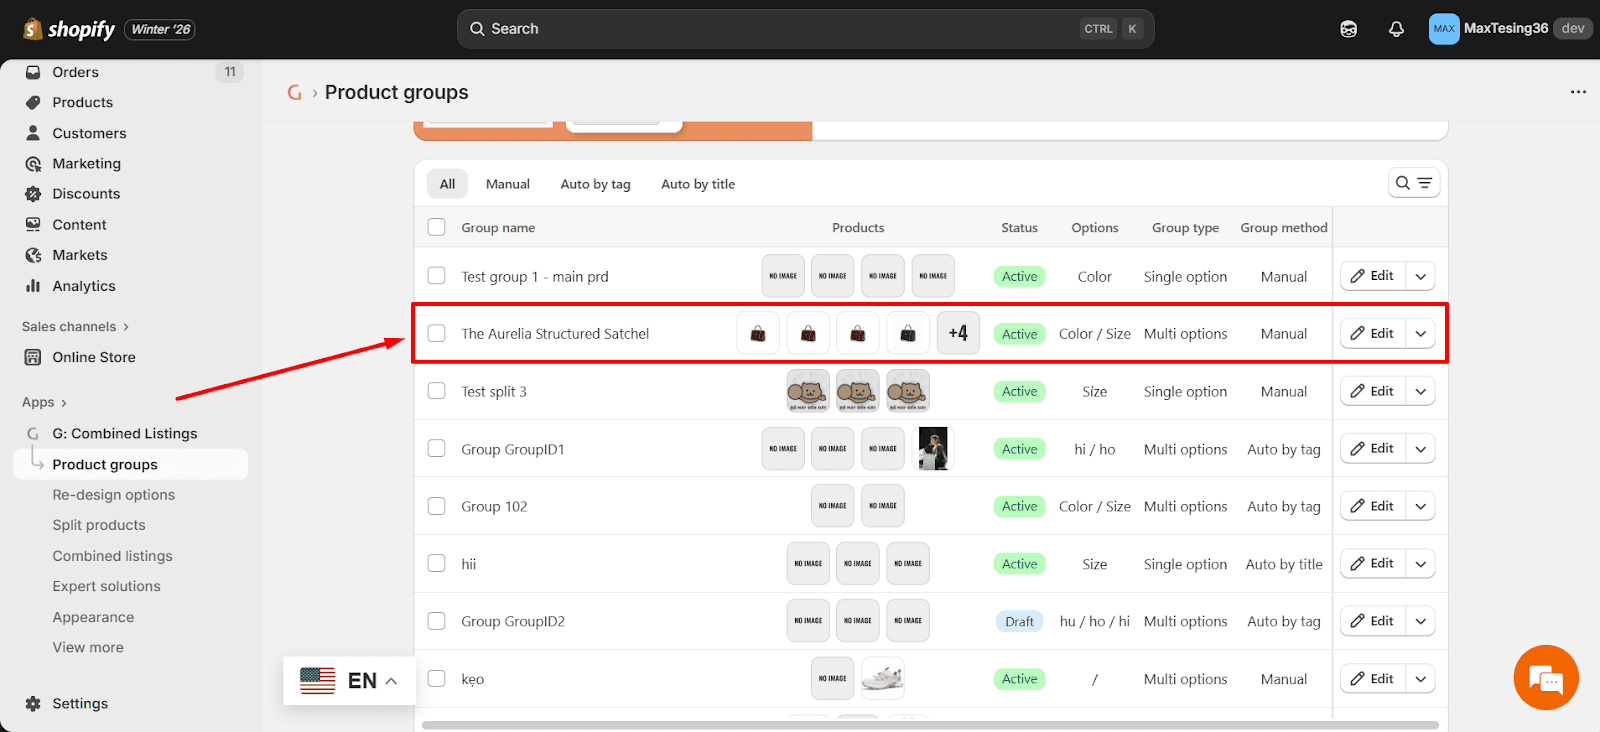The height and width of the screenshot is (732, 1600).
Task: Expand the Apps section in sidebar
Action: tap(44, 402)
